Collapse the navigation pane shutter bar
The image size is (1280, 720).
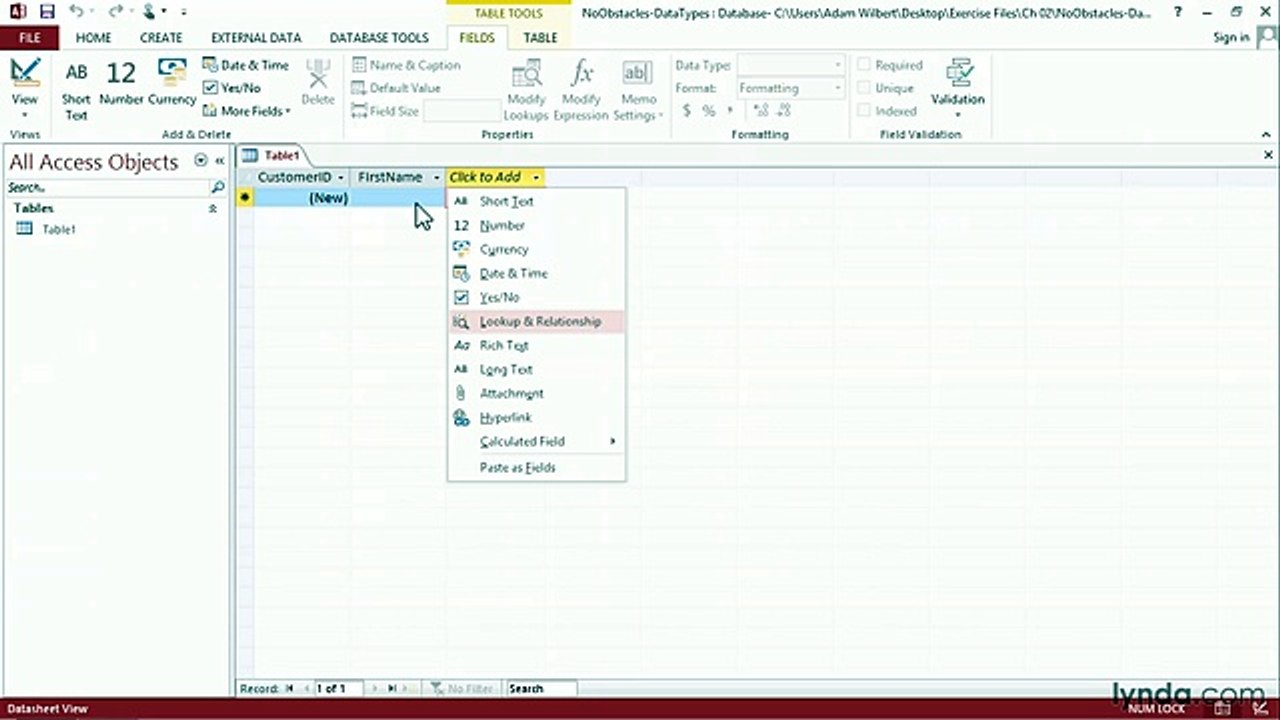(x=219, y=161)
